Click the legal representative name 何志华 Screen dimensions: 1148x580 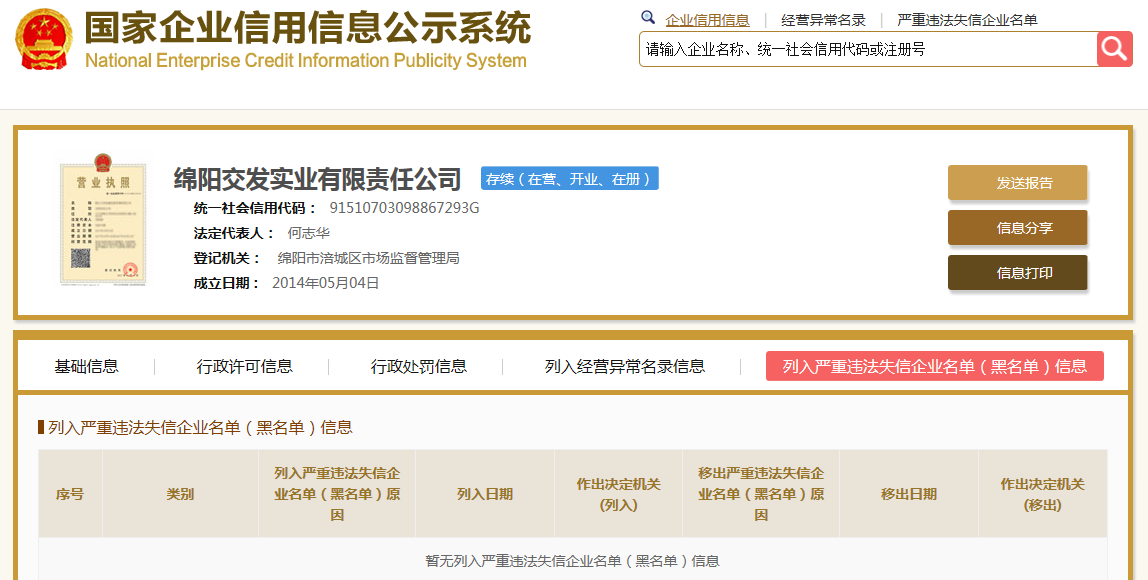point(308,233)
